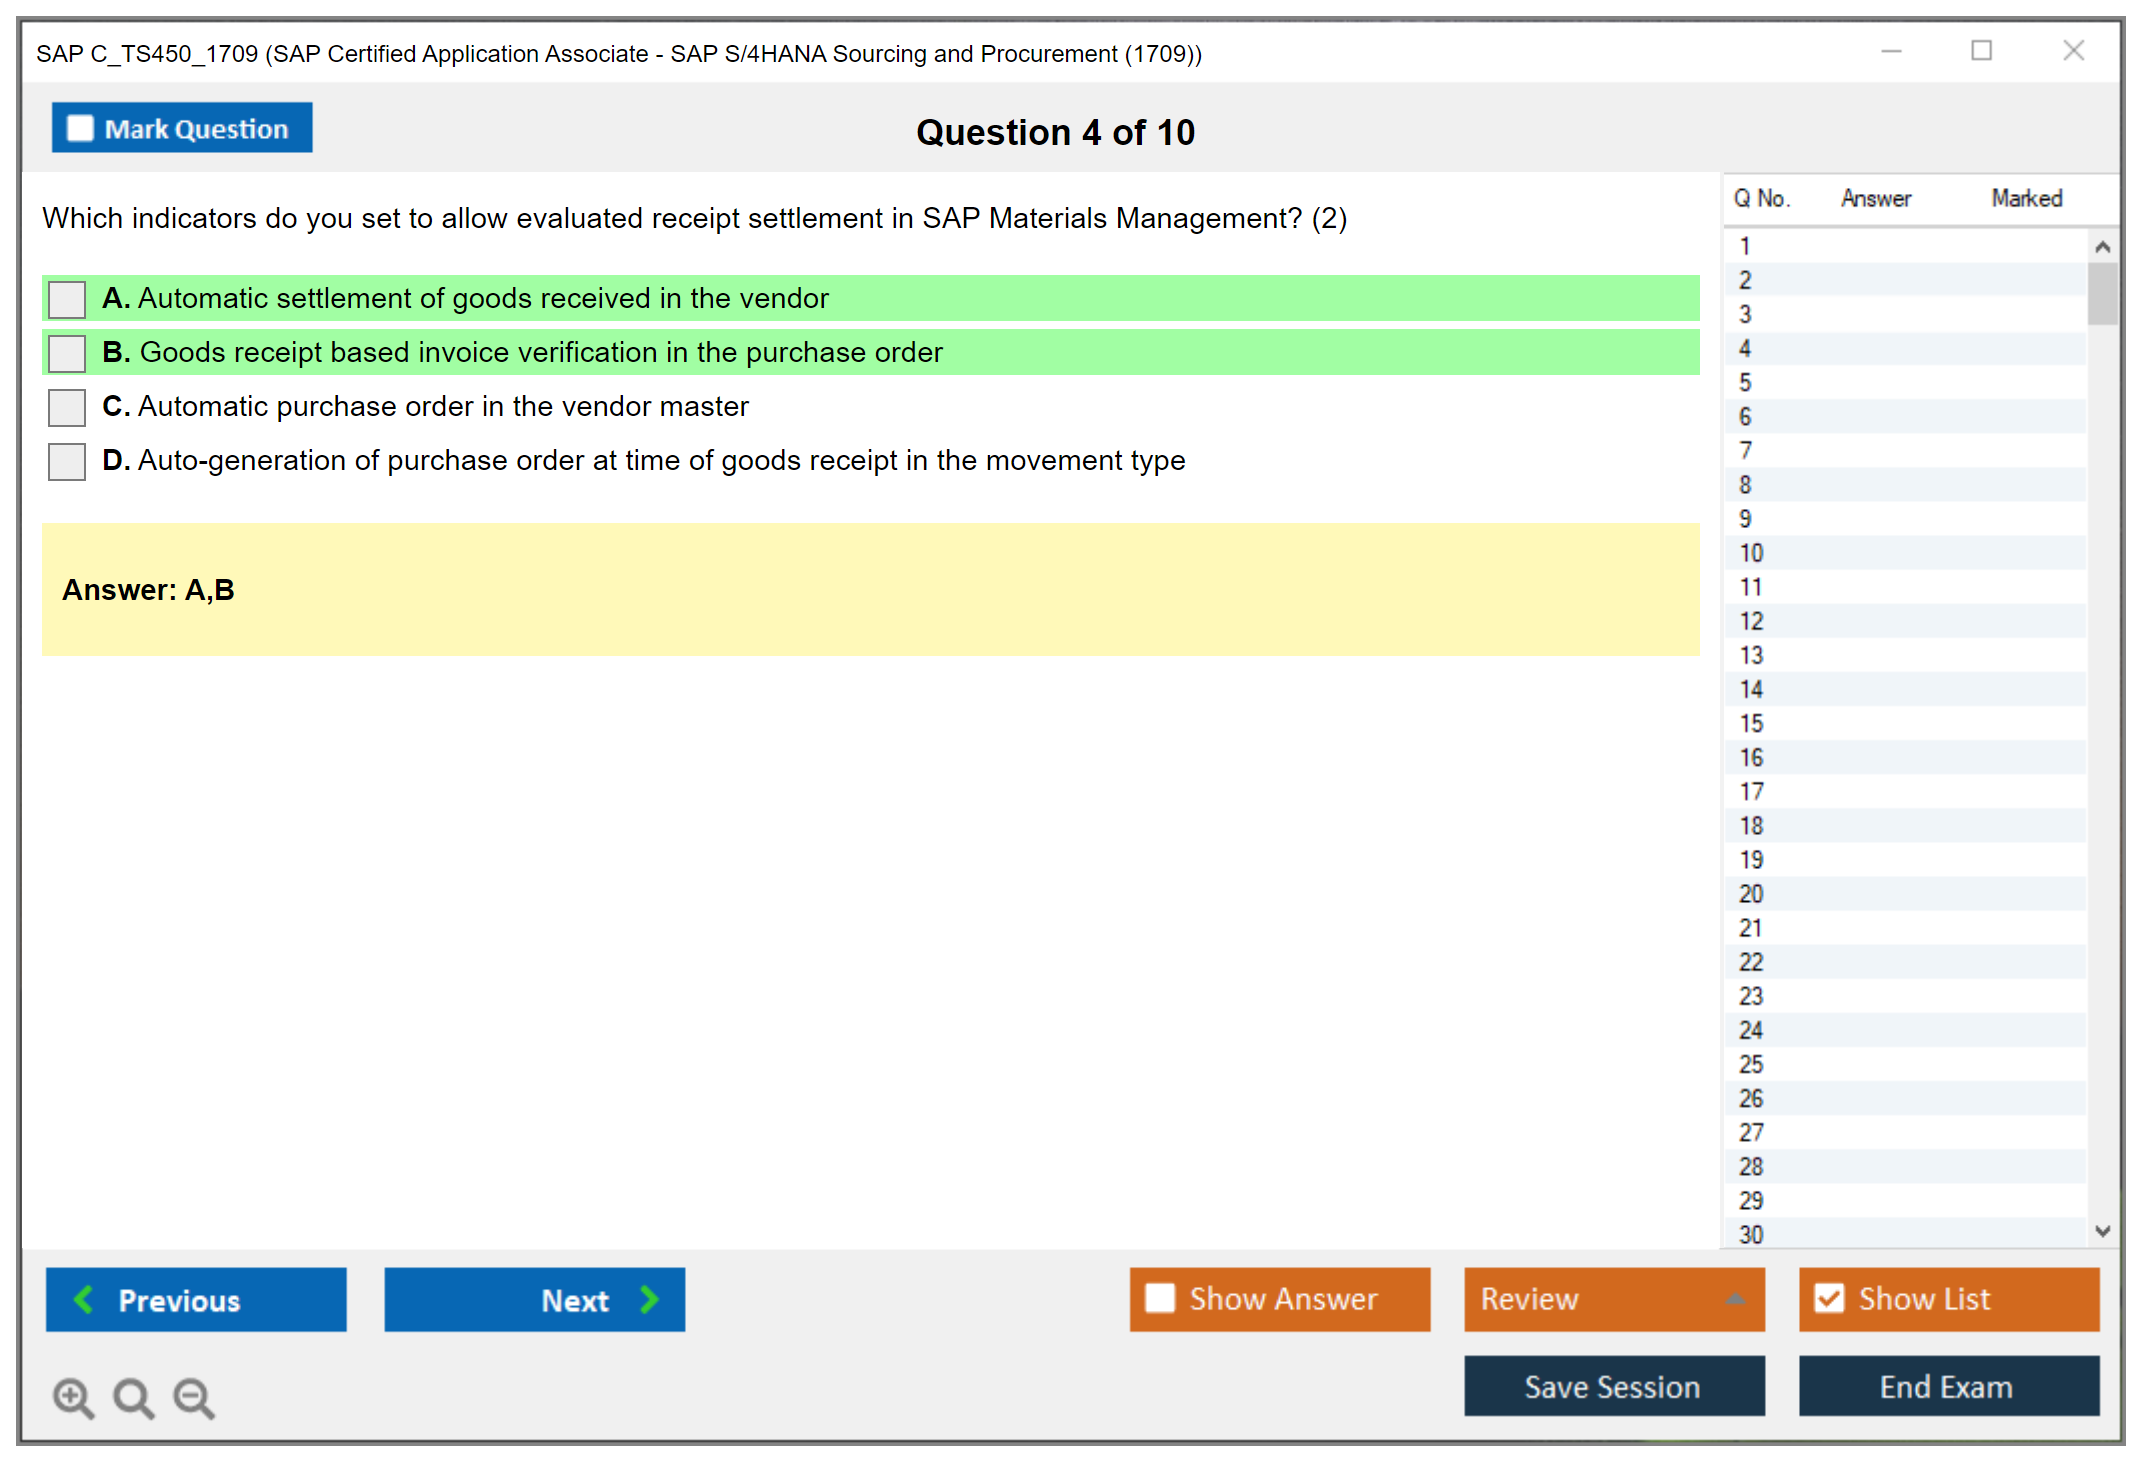
Task: Maximize the exam window
Action: (x=1981, y=51)
